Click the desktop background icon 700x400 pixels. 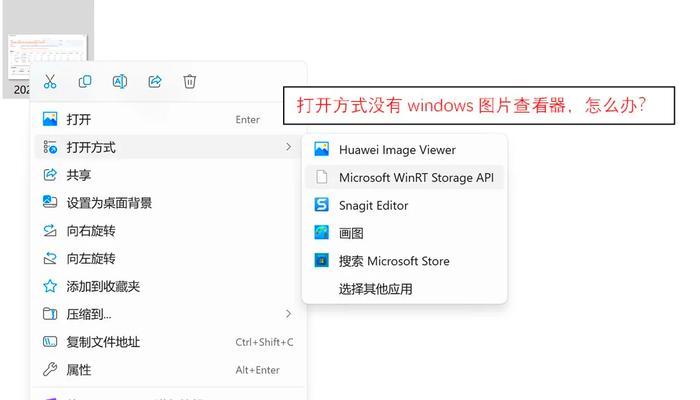[x=50, y=202]
